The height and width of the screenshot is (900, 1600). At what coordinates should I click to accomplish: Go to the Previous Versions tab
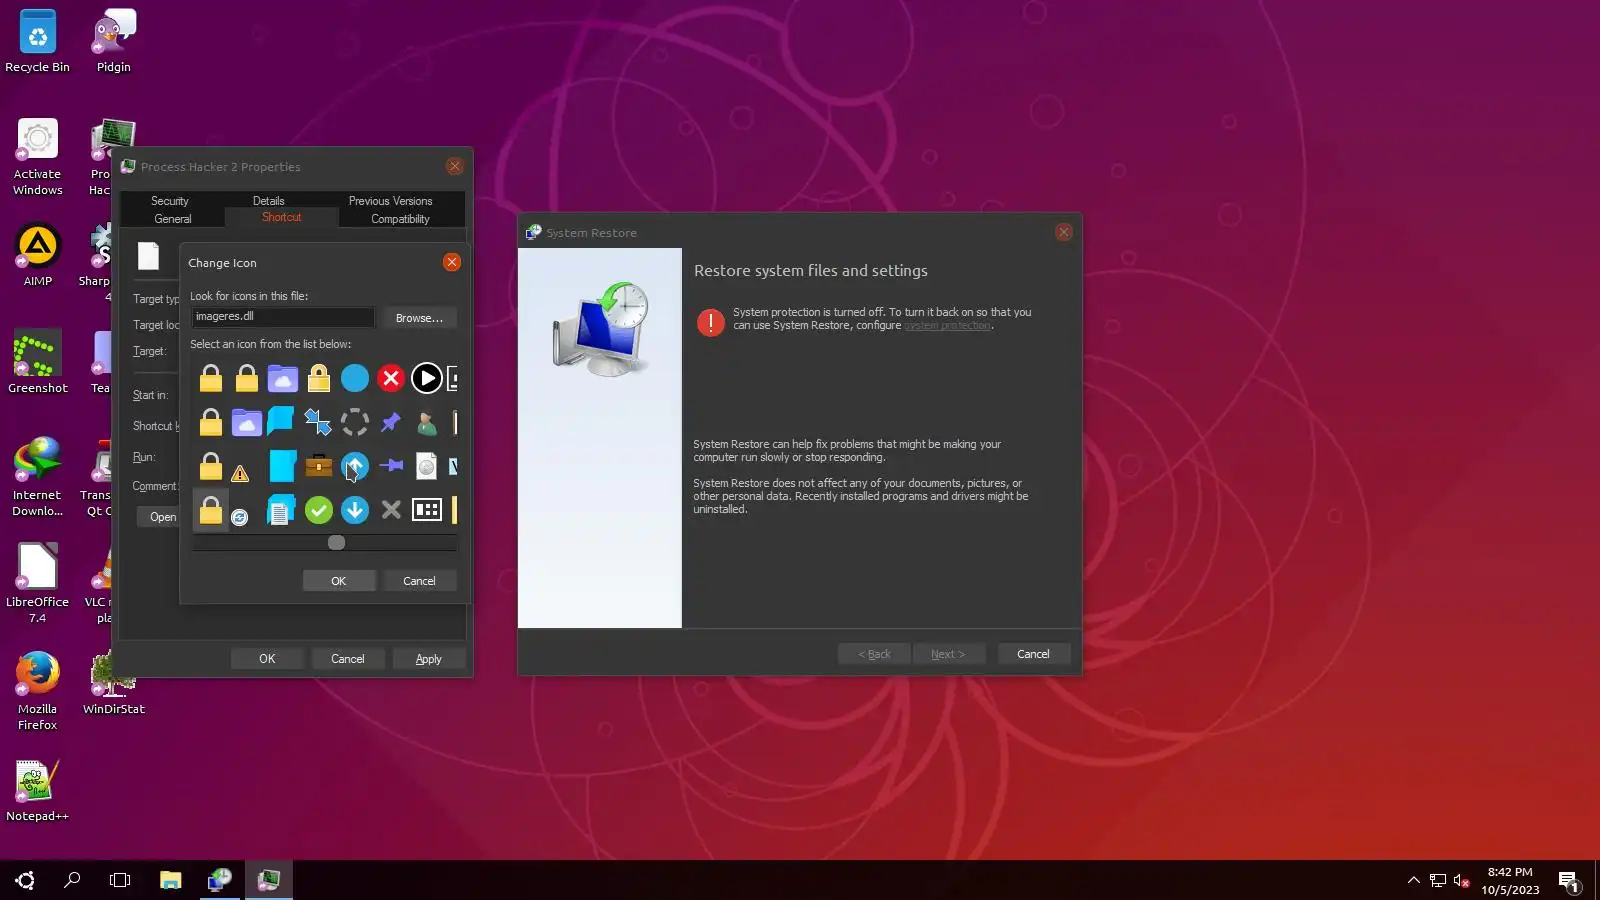[x=390, y=201]
